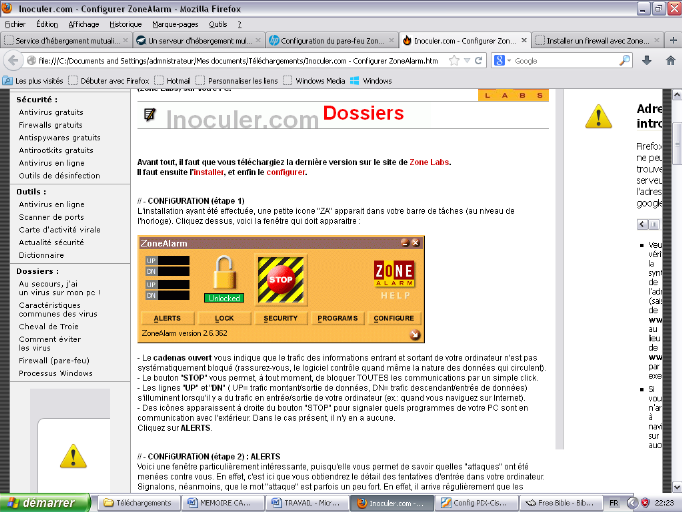Open 'Carte d'activité virale' sidebar link
The width and height of the screenshot is (682, 512).
60,230
